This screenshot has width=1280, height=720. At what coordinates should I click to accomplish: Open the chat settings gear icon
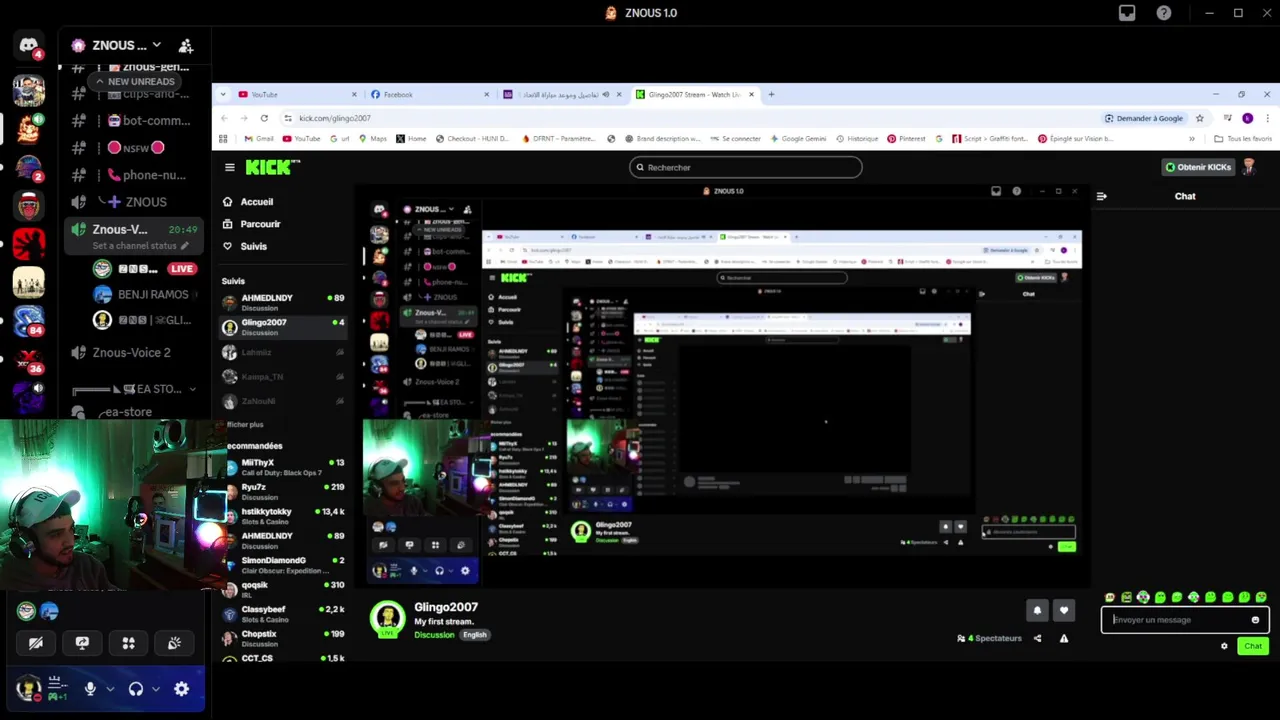[x=1224, y=646]
